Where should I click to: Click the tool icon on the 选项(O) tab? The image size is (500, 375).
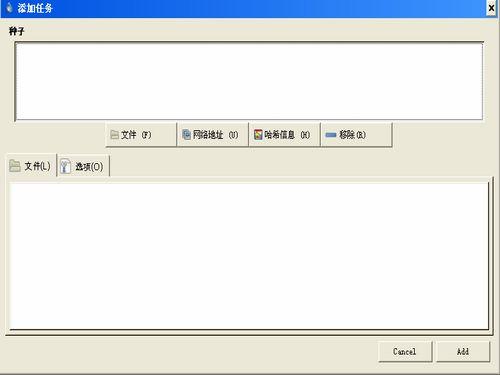65,166
